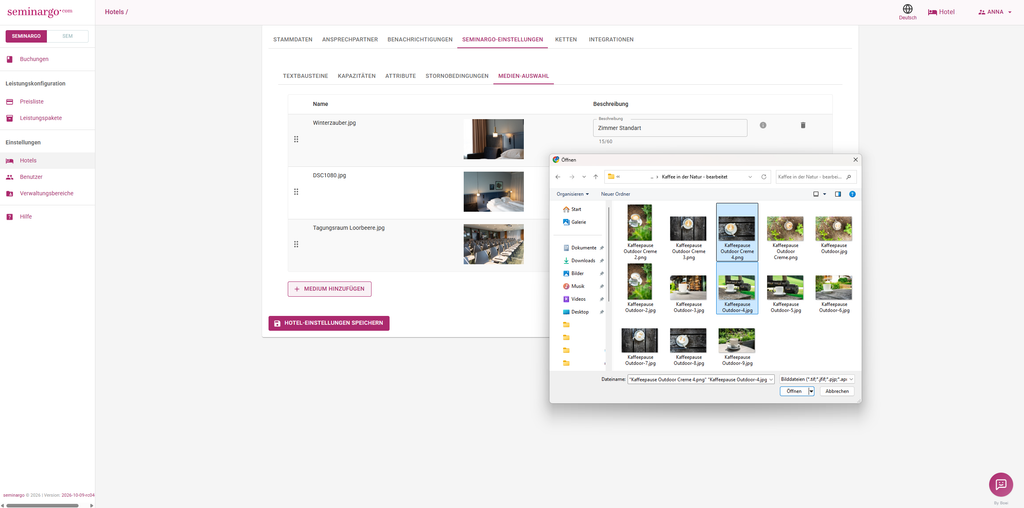Switch to the Ansprechpartner tab
Screen dimensions: 1024x508
(x=350, y=40)
